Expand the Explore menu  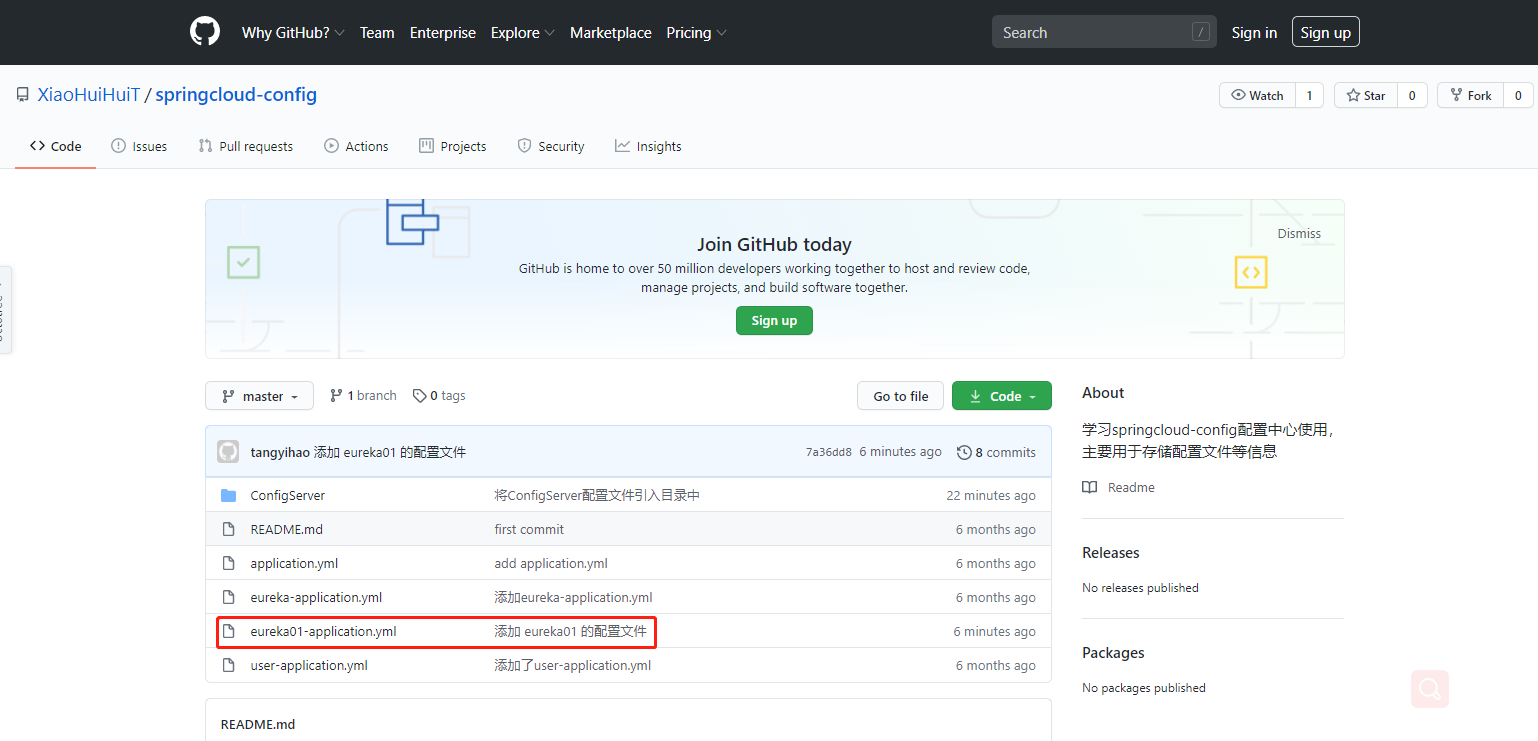[x=523, y=32]
